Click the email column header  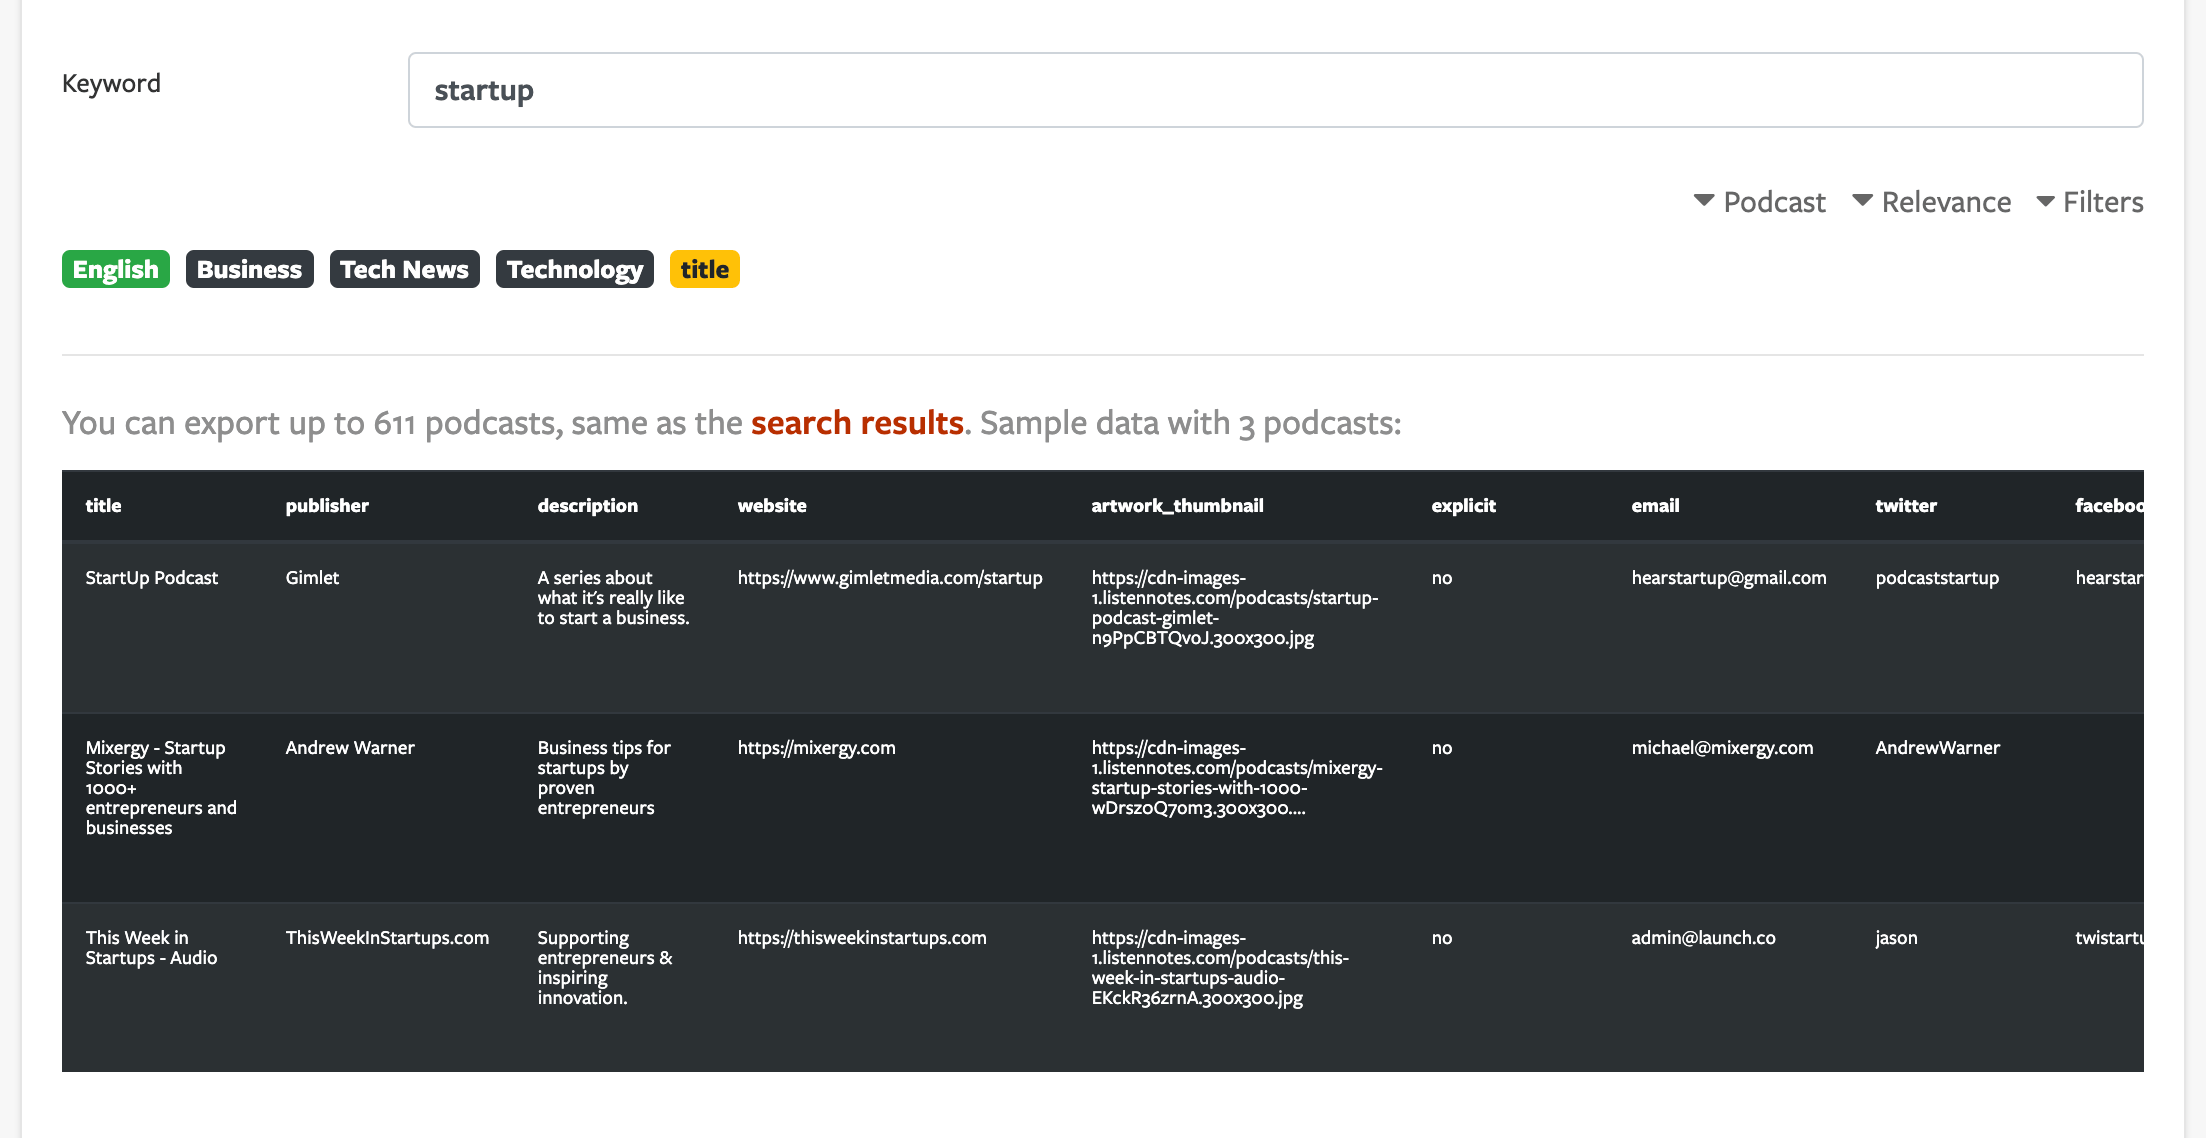click(1655, 505)
